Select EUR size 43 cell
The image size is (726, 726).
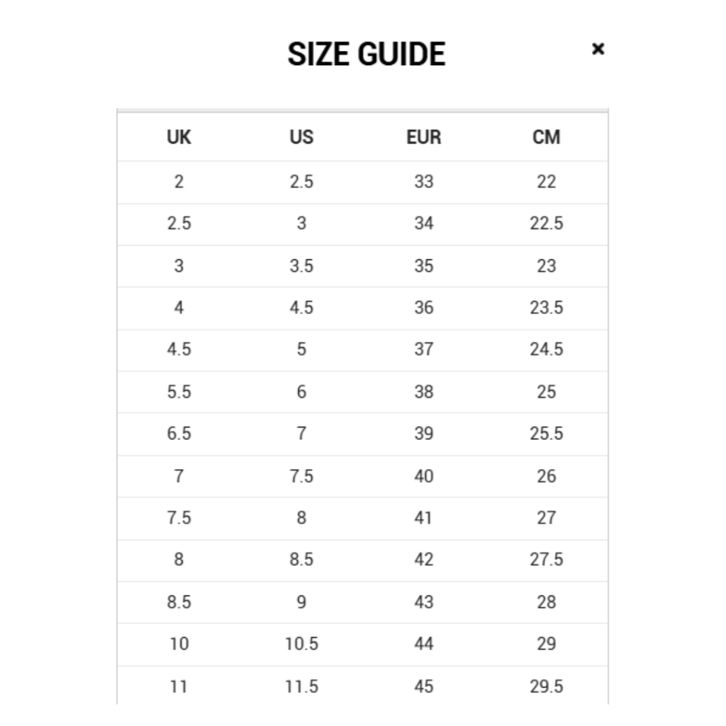(x=424, y=602)
